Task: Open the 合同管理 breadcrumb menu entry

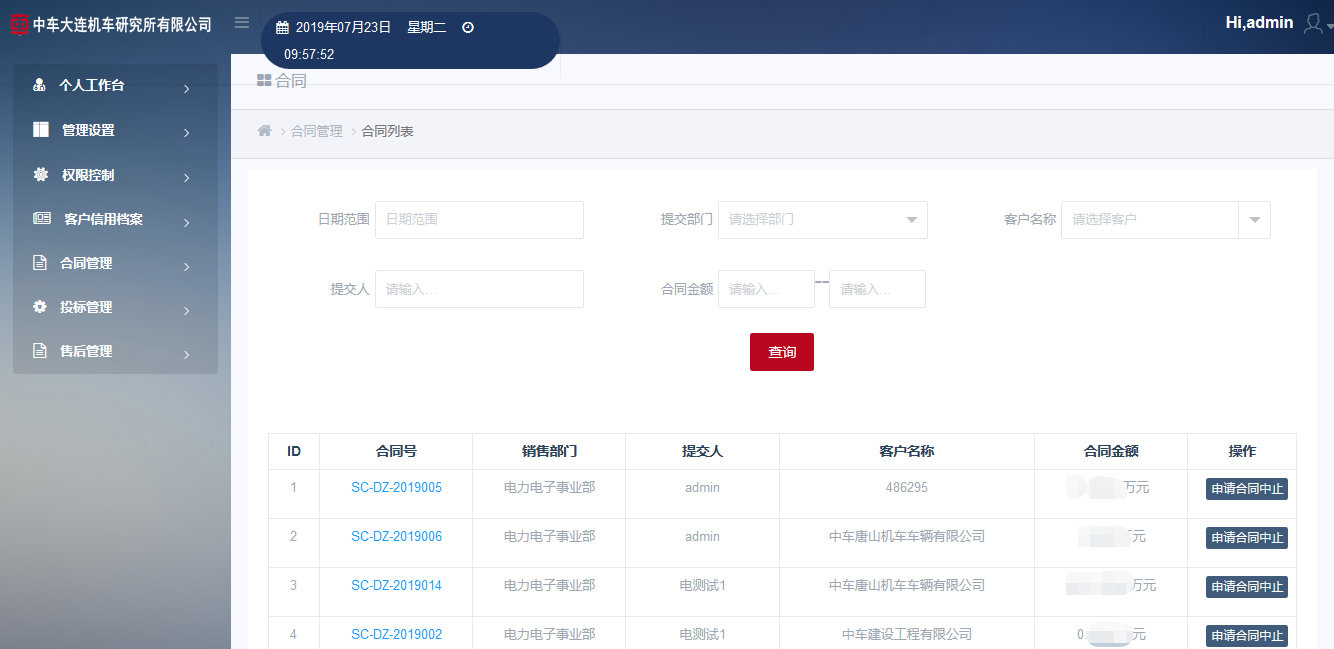Action: (315, 130)
